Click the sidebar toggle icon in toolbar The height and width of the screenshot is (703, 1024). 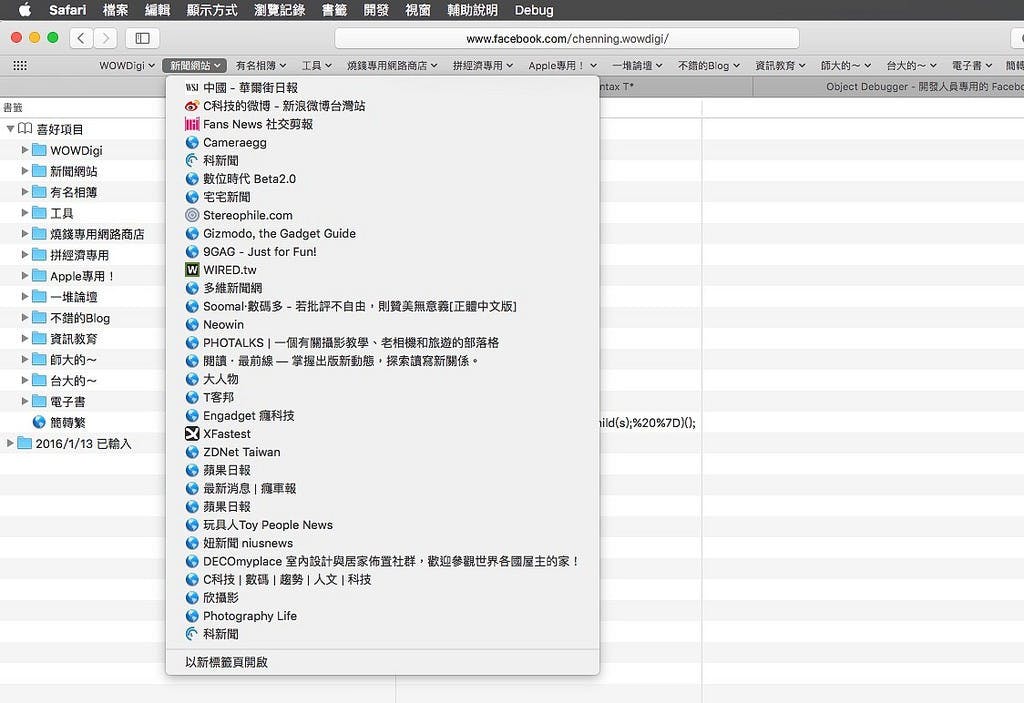[x=142, y=38]
